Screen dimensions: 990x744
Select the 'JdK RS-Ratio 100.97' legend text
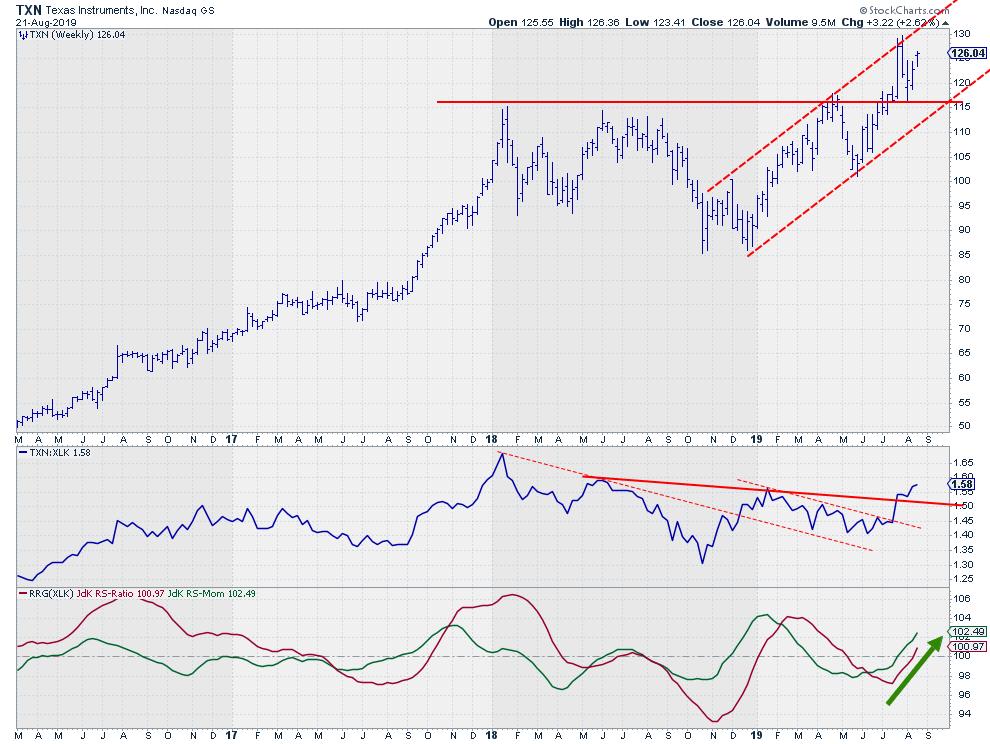coord(121,594)
